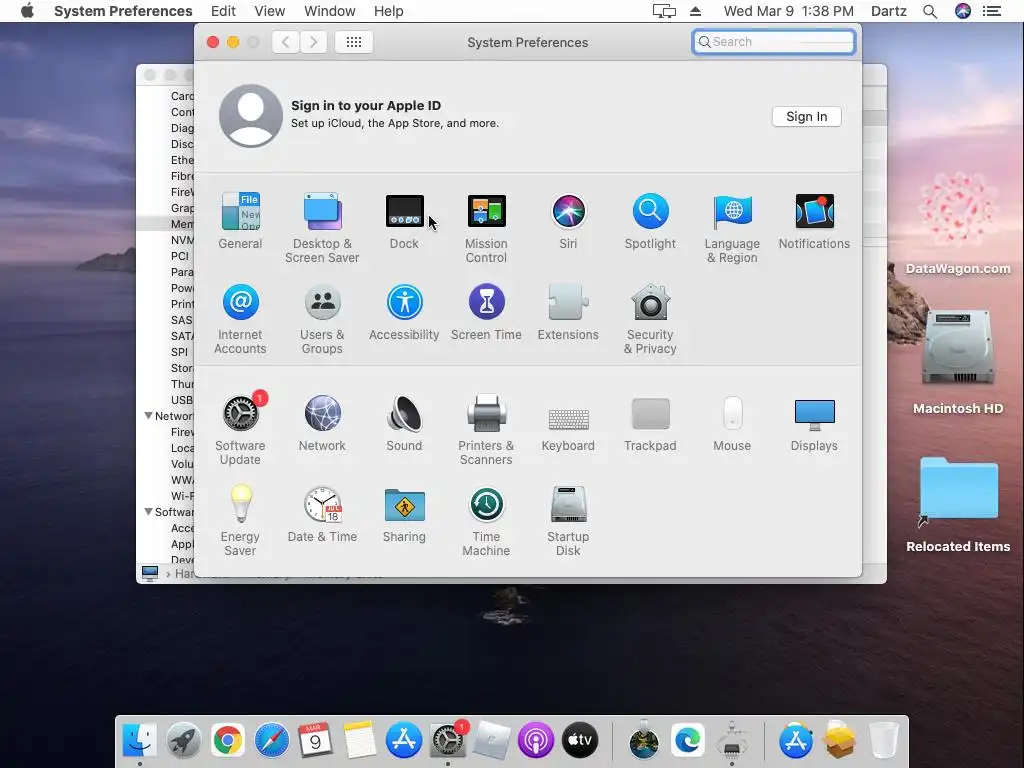
Task: Launch Google Chrome from the Dock
Action: (x=227, y=740)
